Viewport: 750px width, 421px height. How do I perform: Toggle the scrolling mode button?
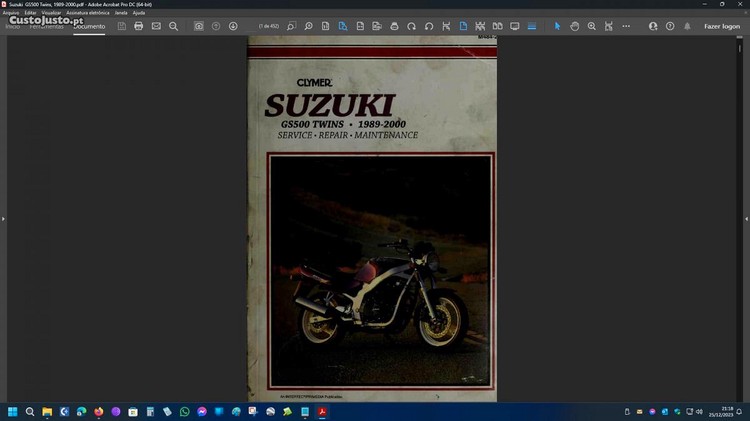[463, 26]
